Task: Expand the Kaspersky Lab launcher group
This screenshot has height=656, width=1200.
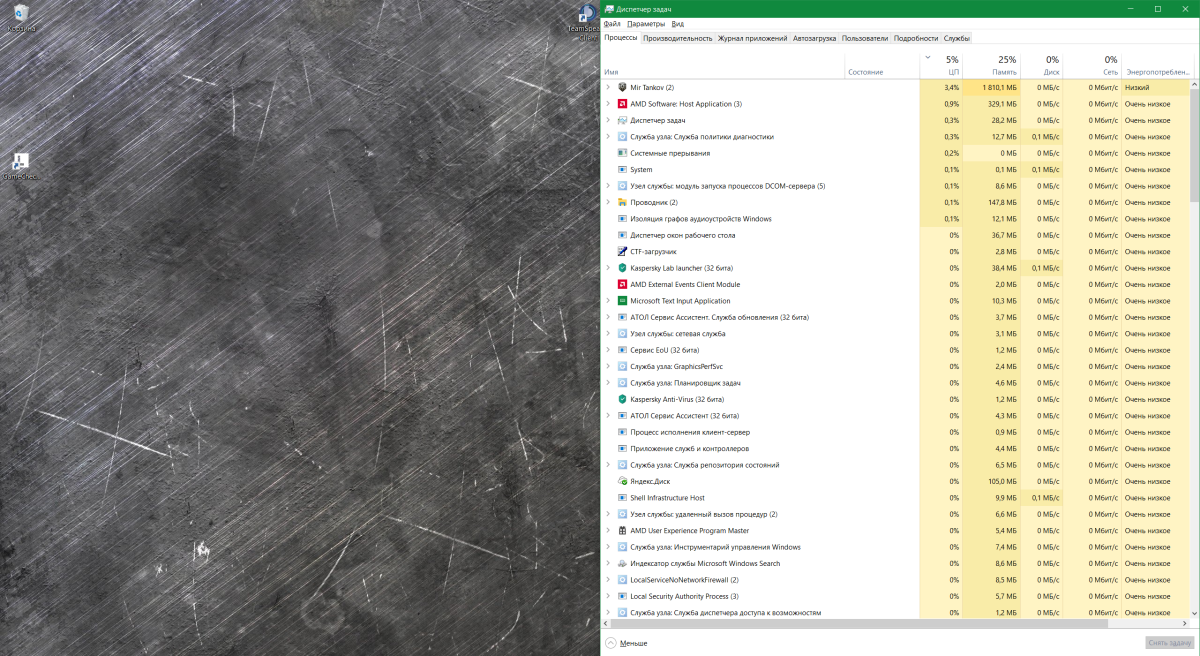Action: coord(607,268)
